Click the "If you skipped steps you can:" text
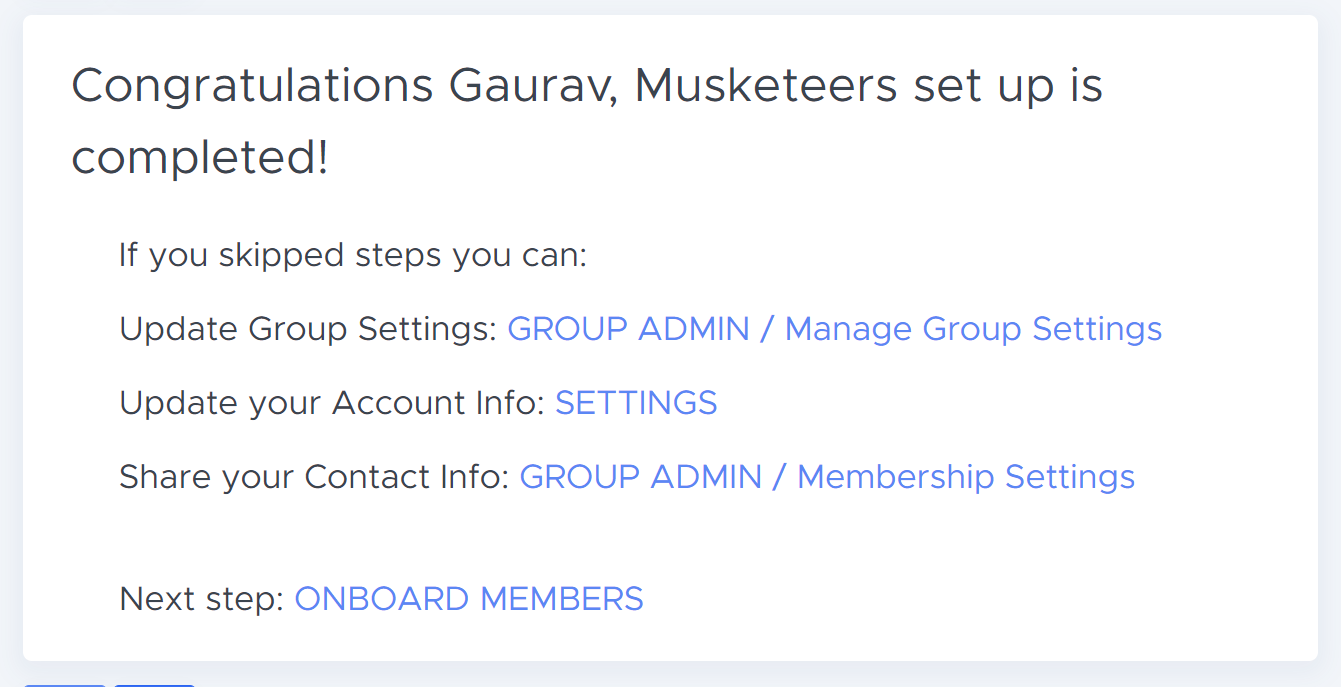Image resolution: width=1341 pixels, height=687 pixels. click(353, 255)
